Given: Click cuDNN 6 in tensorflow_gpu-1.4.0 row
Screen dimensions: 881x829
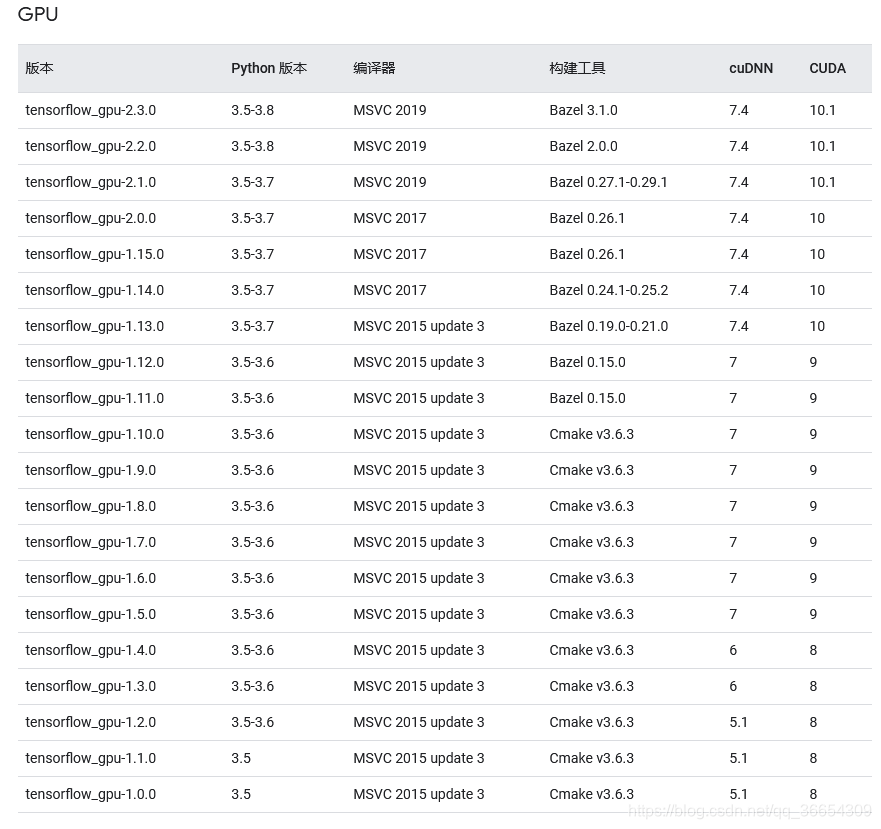Looking at the screenshot, I should pos(733,650).
